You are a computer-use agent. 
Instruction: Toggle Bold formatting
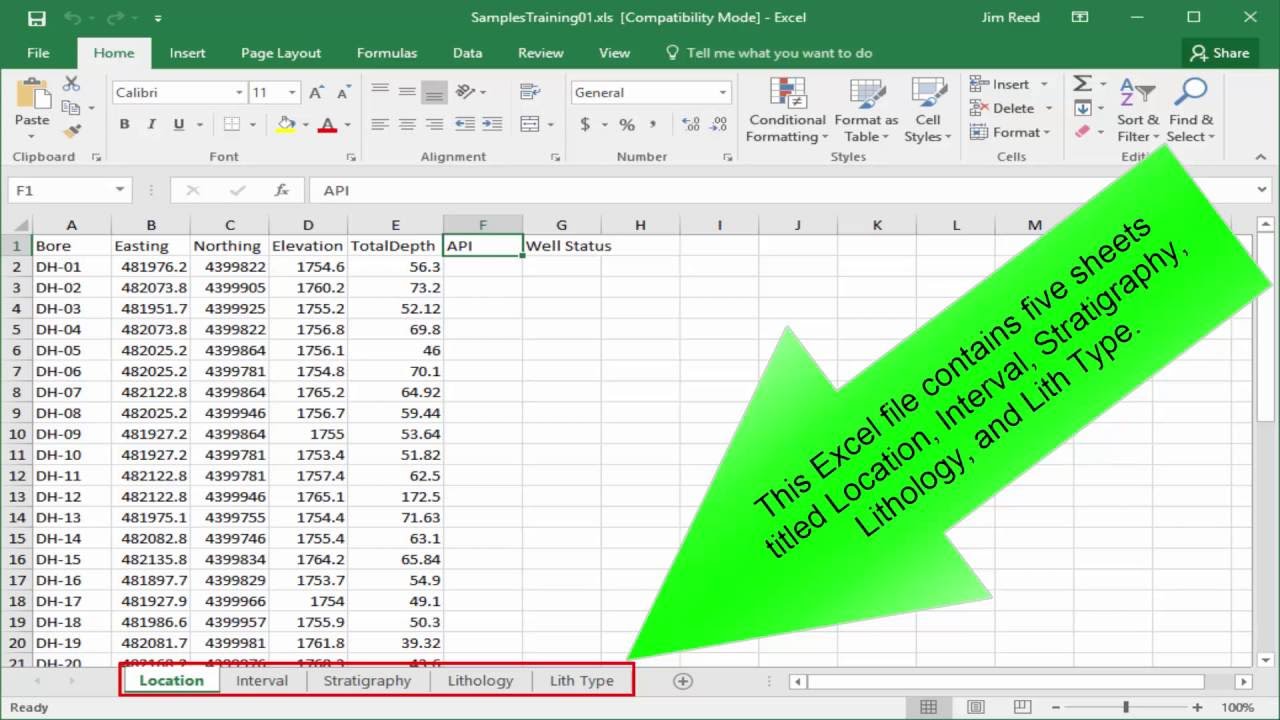click(x=124, y=124)
